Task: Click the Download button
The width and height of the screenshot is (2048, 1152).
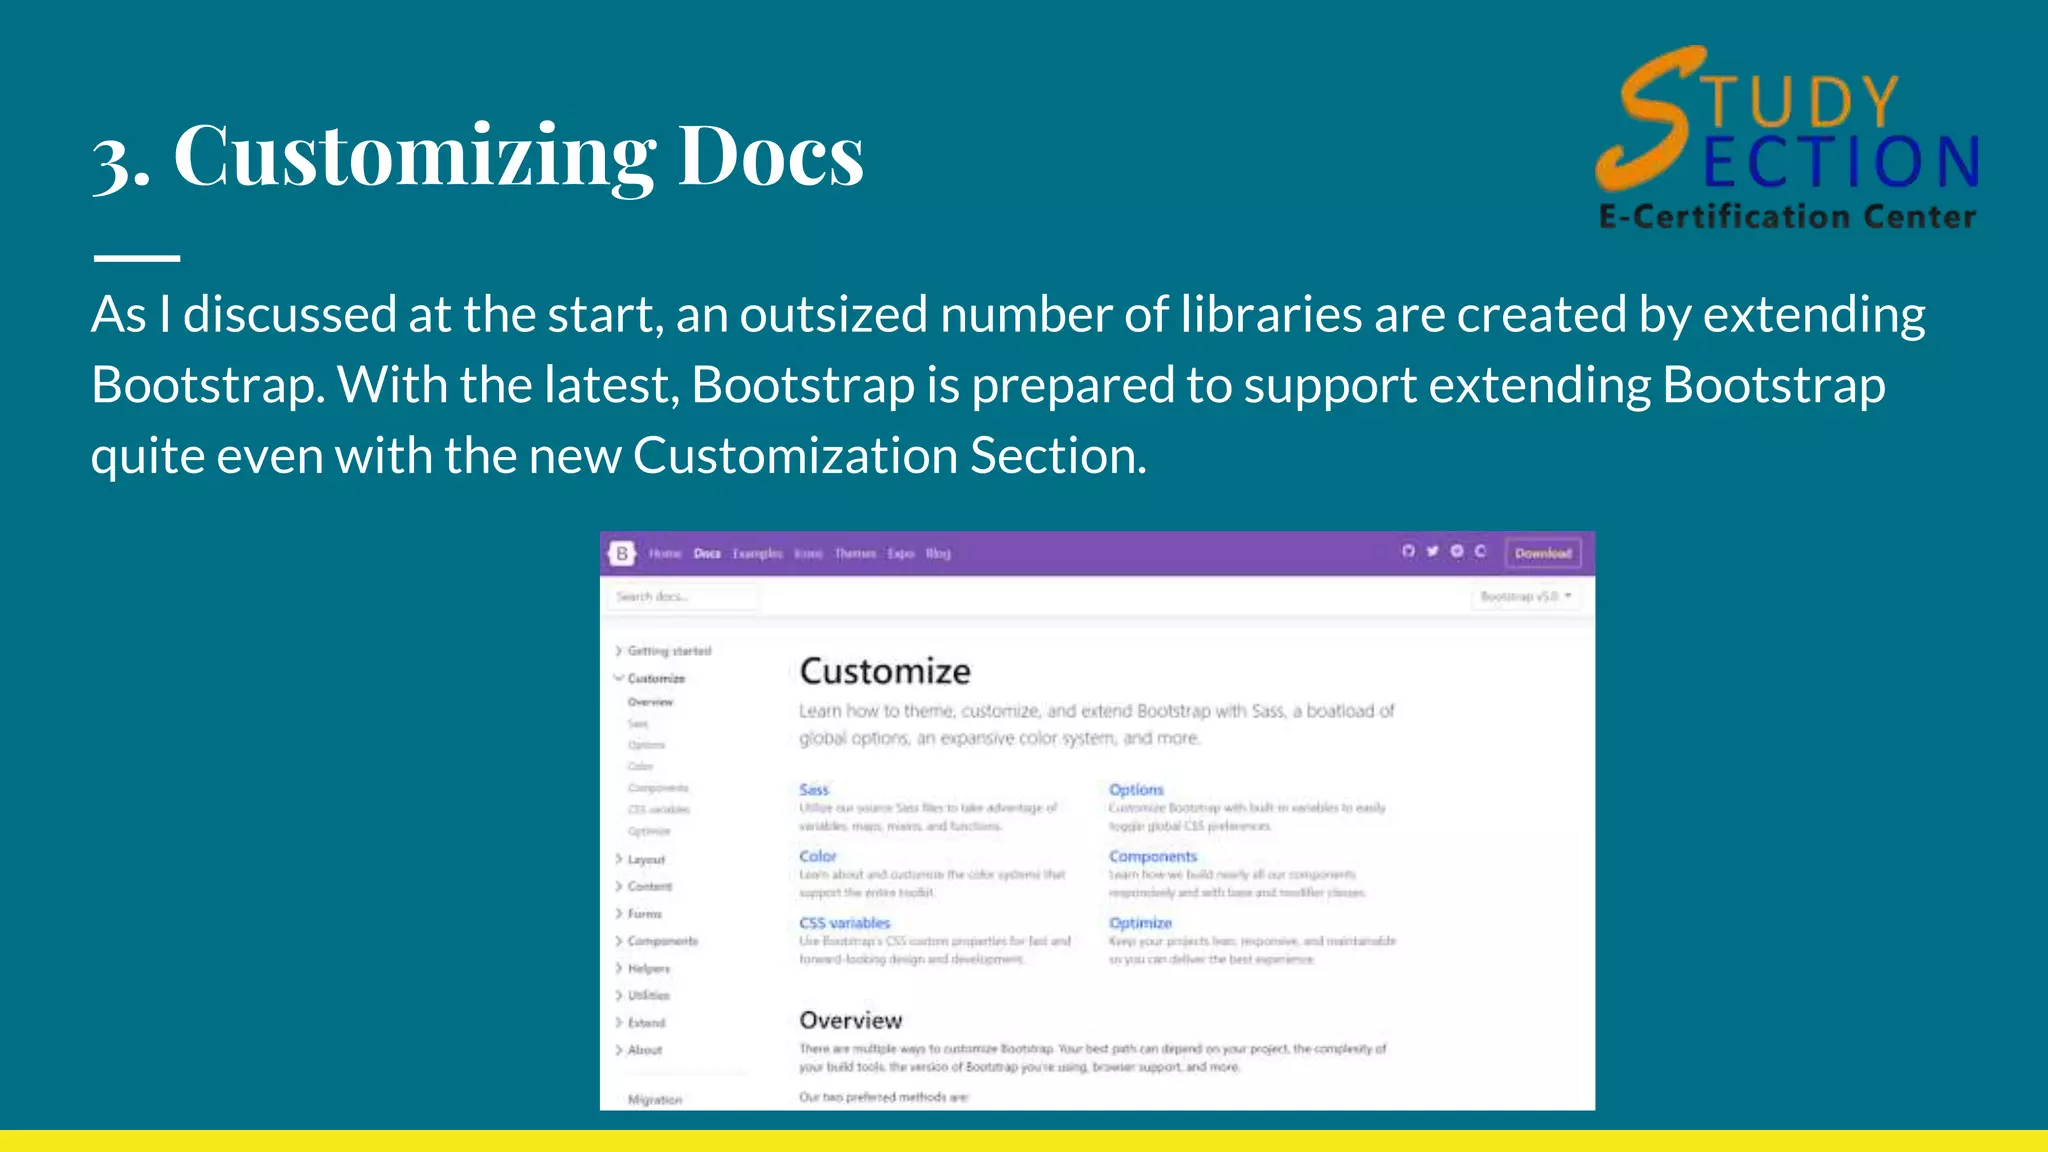Action: (x=1543, y=553)
